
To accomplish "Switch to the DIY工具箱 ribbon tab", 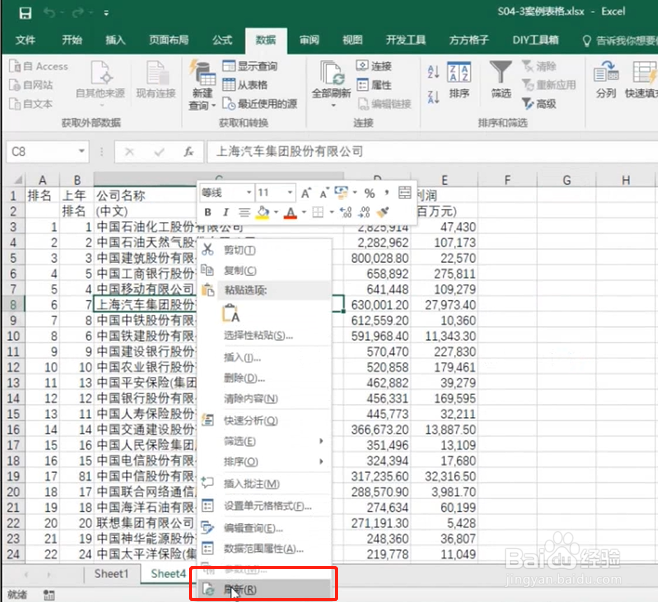I will pyautogui.click(x=535, y=40).
